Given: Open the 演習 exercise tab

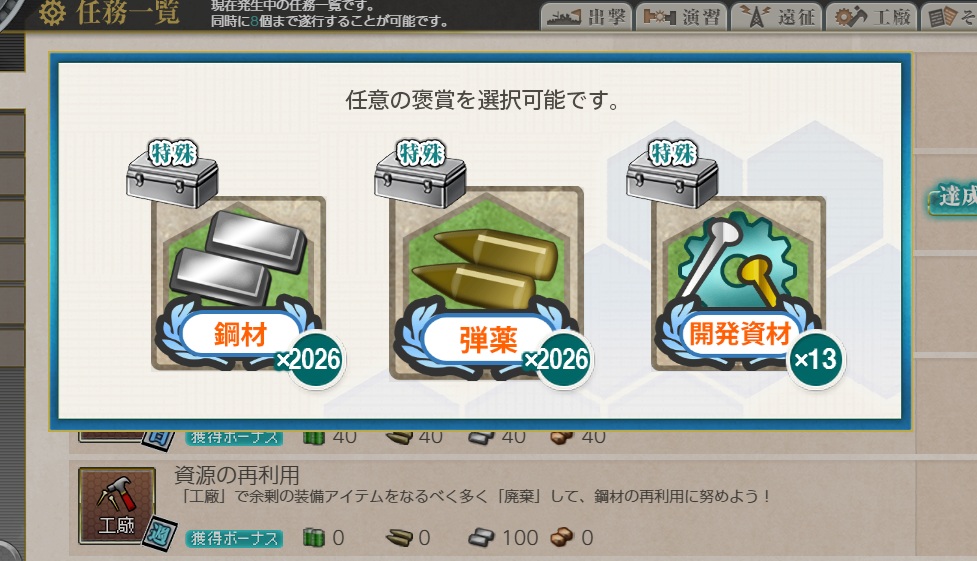Looking at the screenshot, I should point(682,16).
